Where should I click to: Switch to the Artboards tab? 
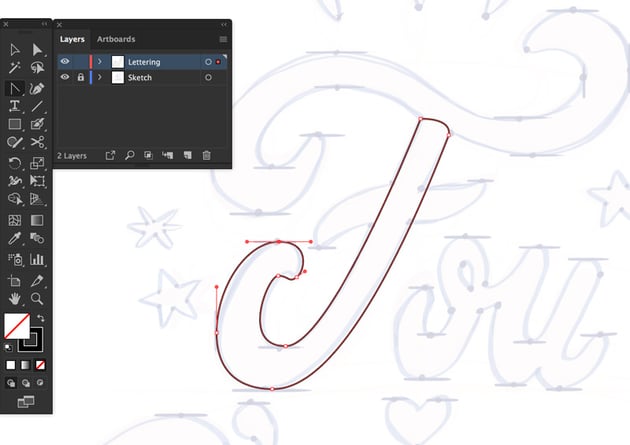click(116, 39)
